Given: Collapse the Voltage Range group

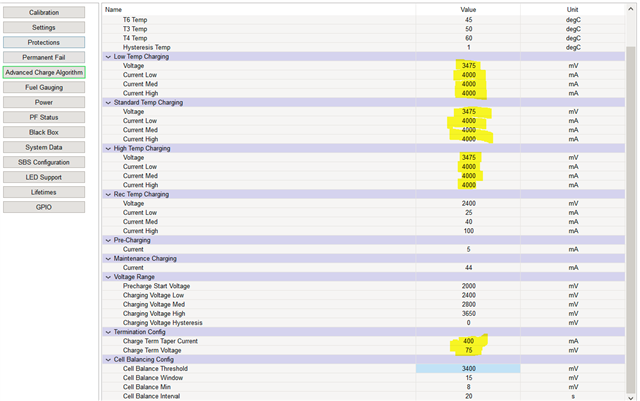Looking at the screenshot, I should click(x=108, y=277).
